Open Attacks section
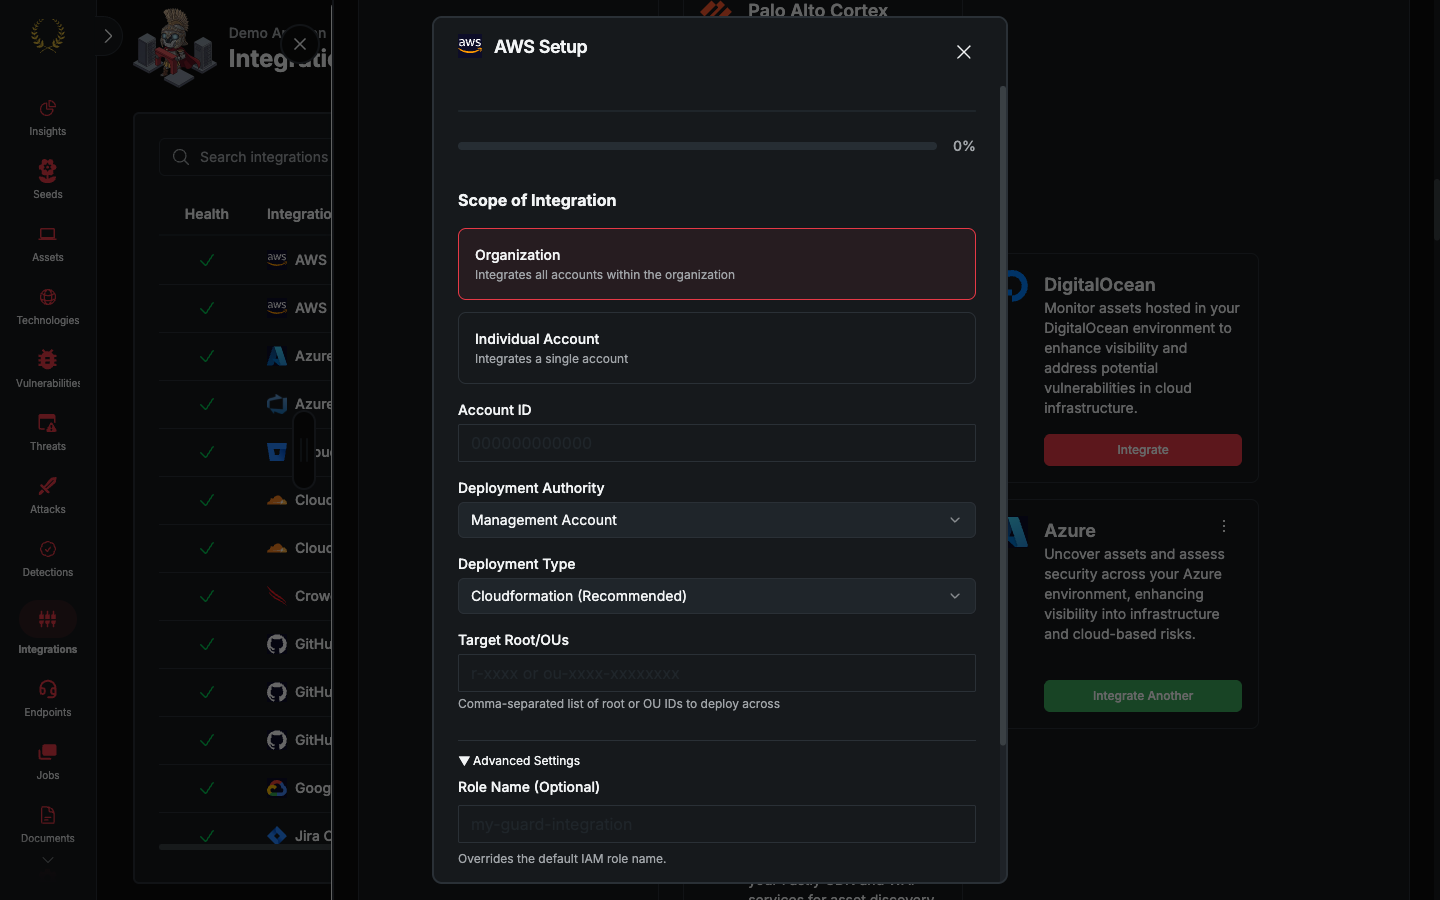The width and height of the screenshot is (1440, 900). point(47,496)
